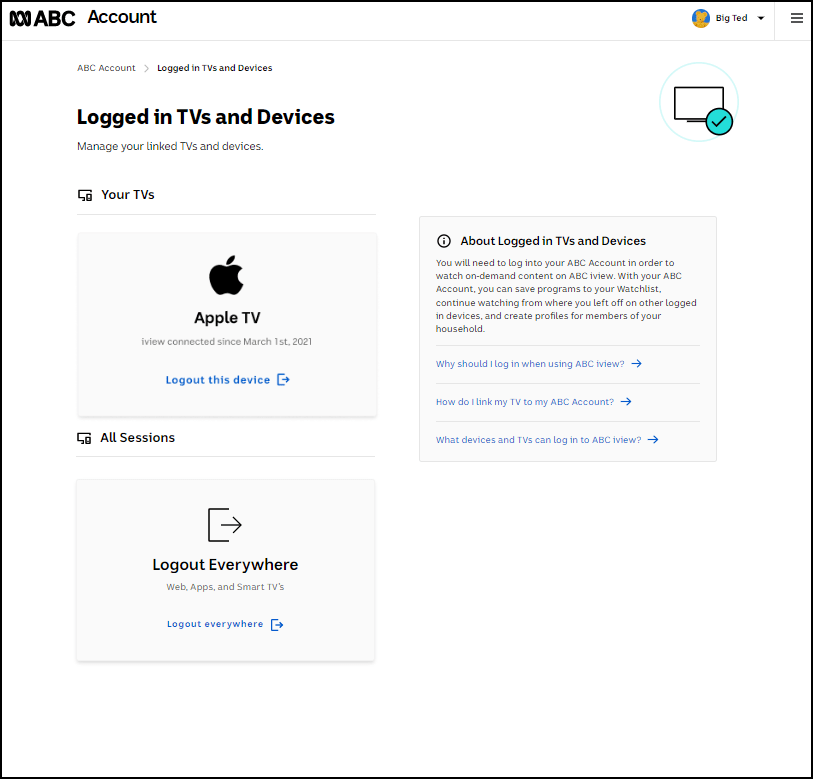This screenshot has height=779, width=813.
Task: Click the ABC logo in the header
Action: coord(41,17)
